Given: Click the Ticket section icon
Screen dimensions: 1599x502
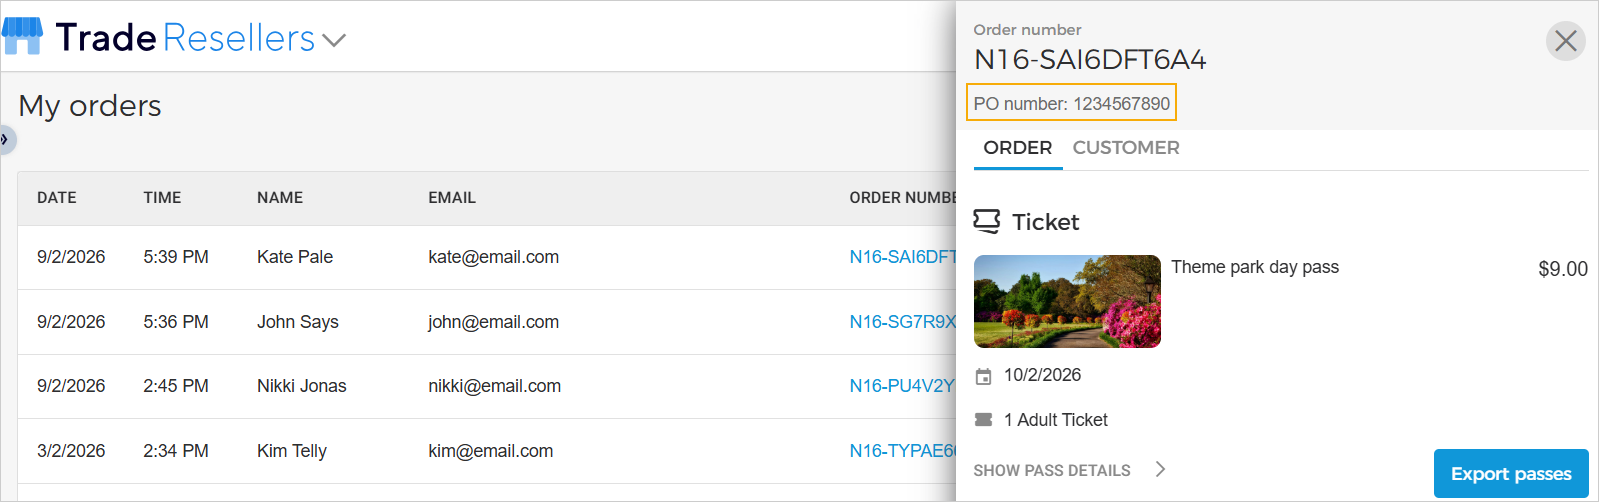Looking at the screenshot, I should pyautogui.click(x=986, y=221).
